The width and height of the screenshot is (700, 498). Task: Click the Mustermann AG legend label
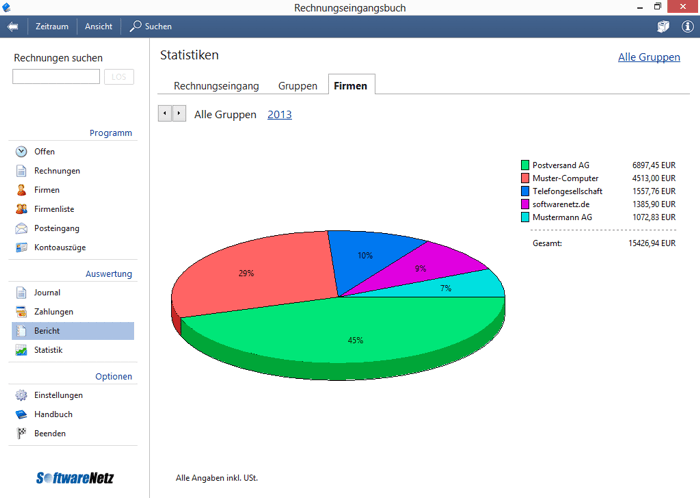[x=562, y=217]
